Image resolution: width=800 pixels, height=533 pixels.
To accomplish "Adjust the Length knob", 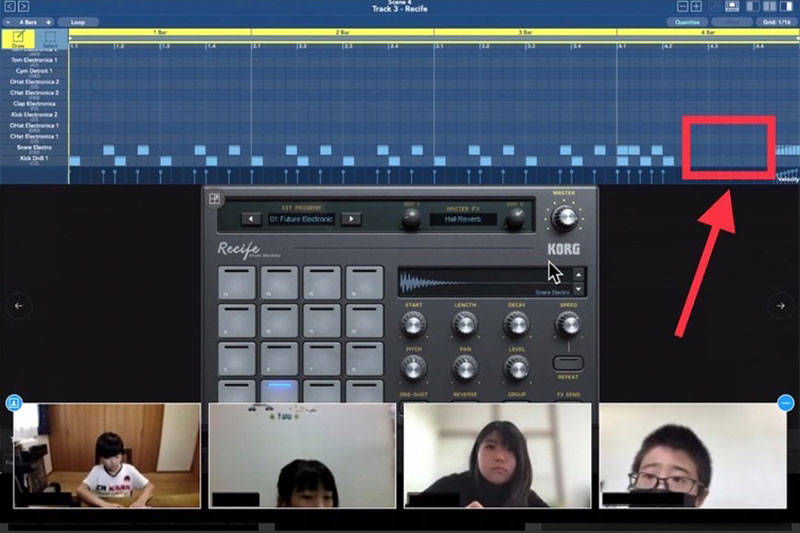I will (x=465, y=324).
